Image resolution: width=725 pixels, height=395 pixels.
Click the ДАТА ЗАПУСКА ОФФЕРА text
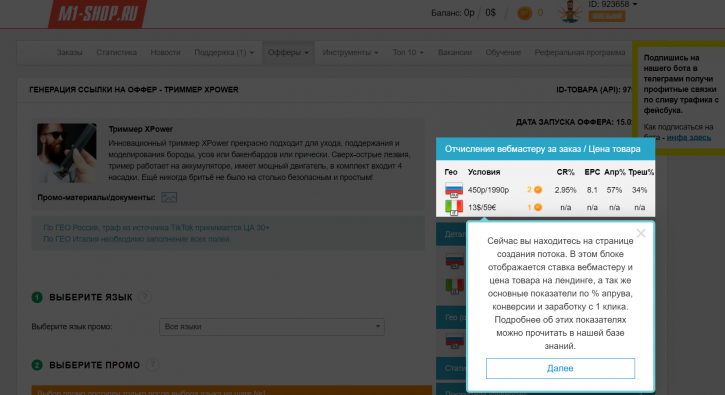(574, 122)
